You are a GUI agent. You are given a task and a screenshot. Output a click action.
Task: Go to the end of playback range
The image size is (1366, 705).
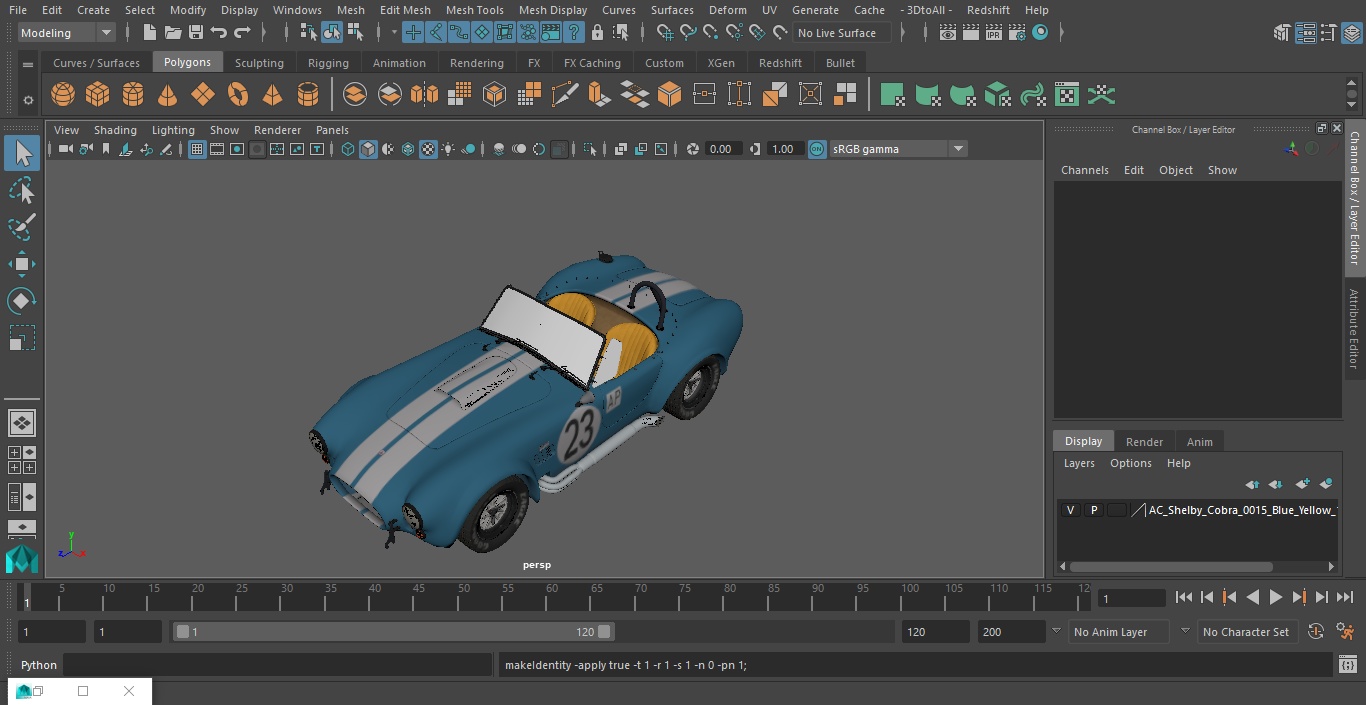point(1345,597)
